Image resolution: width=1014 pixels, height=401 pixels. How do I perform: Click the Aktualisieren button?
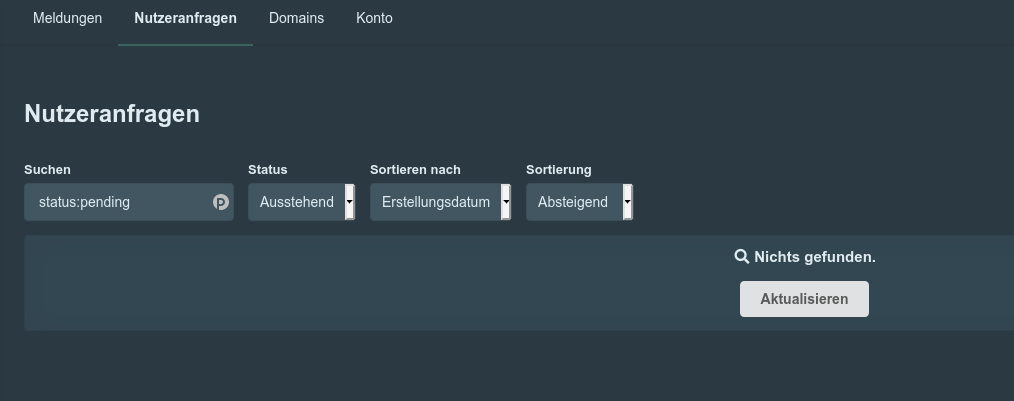point(804,299)
